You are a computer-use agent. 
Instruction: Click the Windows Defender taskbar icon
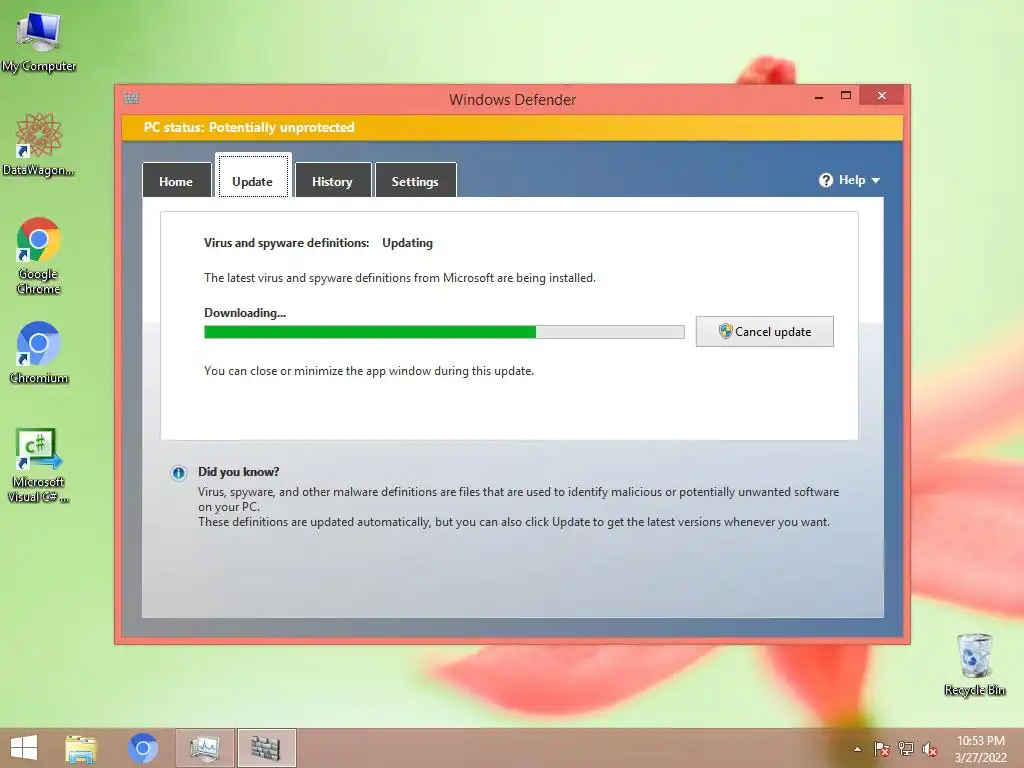pyautogui.click(x=266, y=748)
